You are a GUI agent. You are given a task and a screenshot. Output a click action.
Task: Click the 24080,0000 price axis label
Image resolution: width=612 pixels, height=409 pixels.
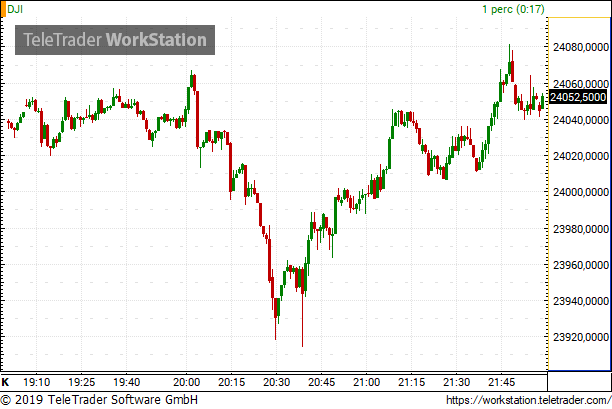pyautogui.click(x=581, y=47)
